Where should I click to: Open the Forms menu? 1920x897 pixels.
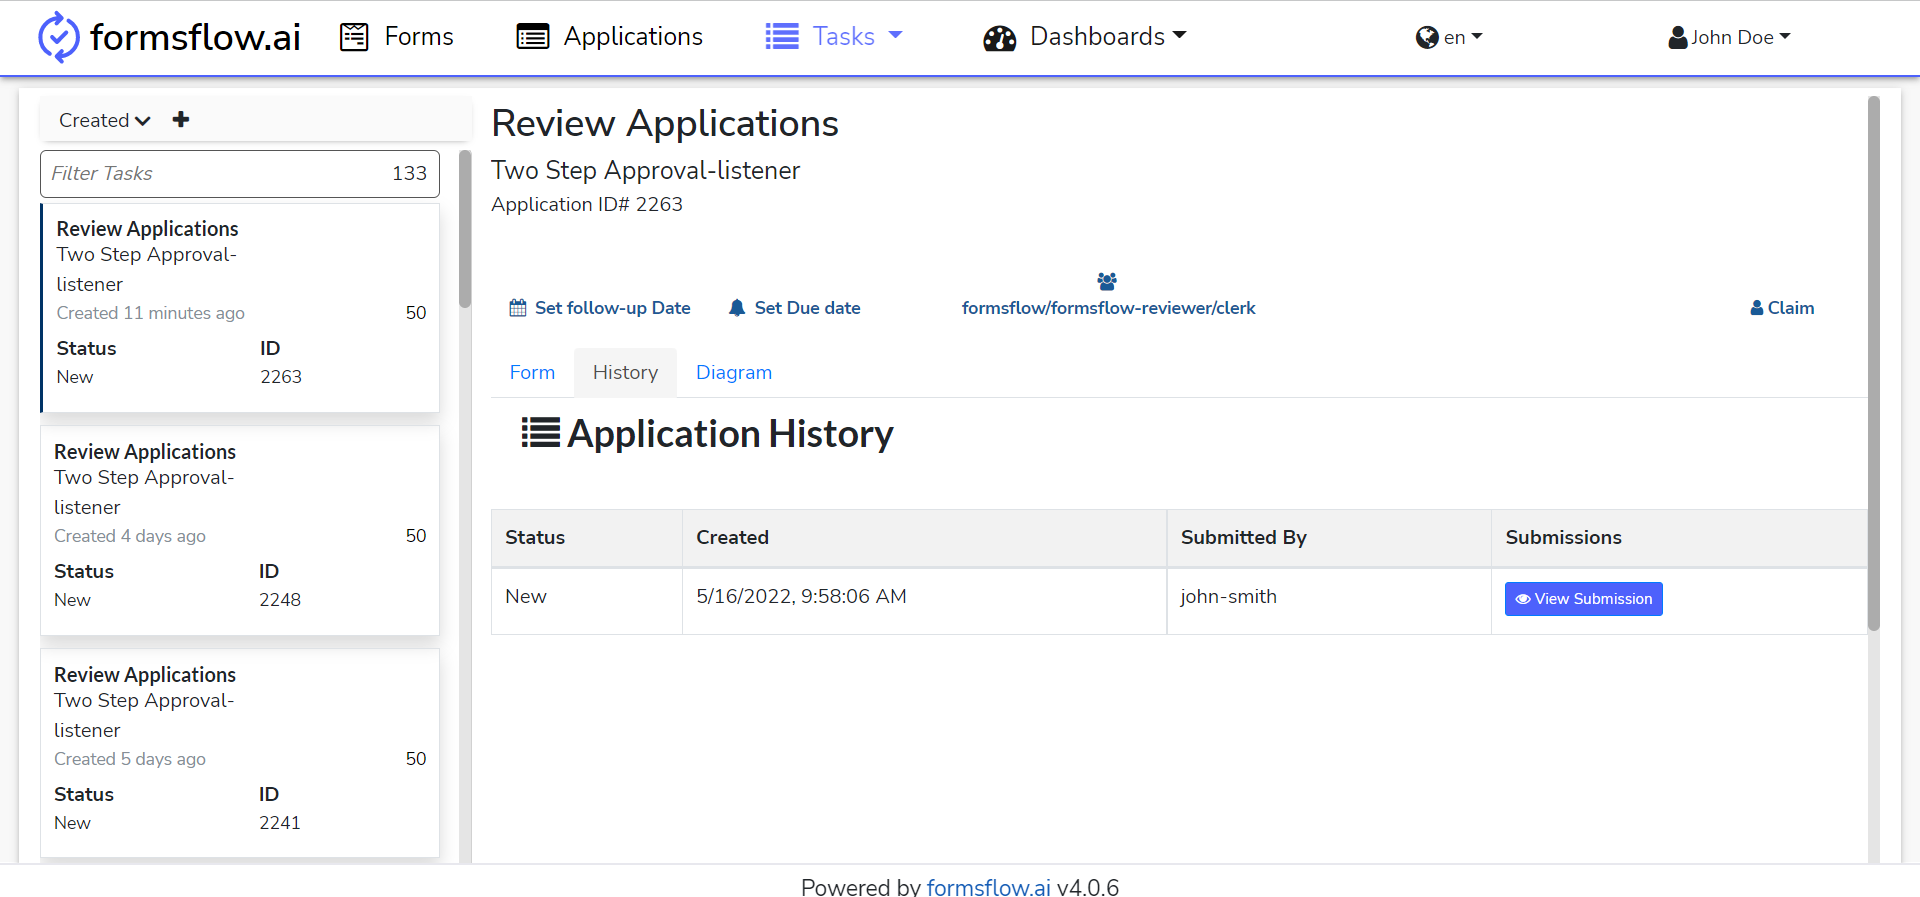(397, 37)
